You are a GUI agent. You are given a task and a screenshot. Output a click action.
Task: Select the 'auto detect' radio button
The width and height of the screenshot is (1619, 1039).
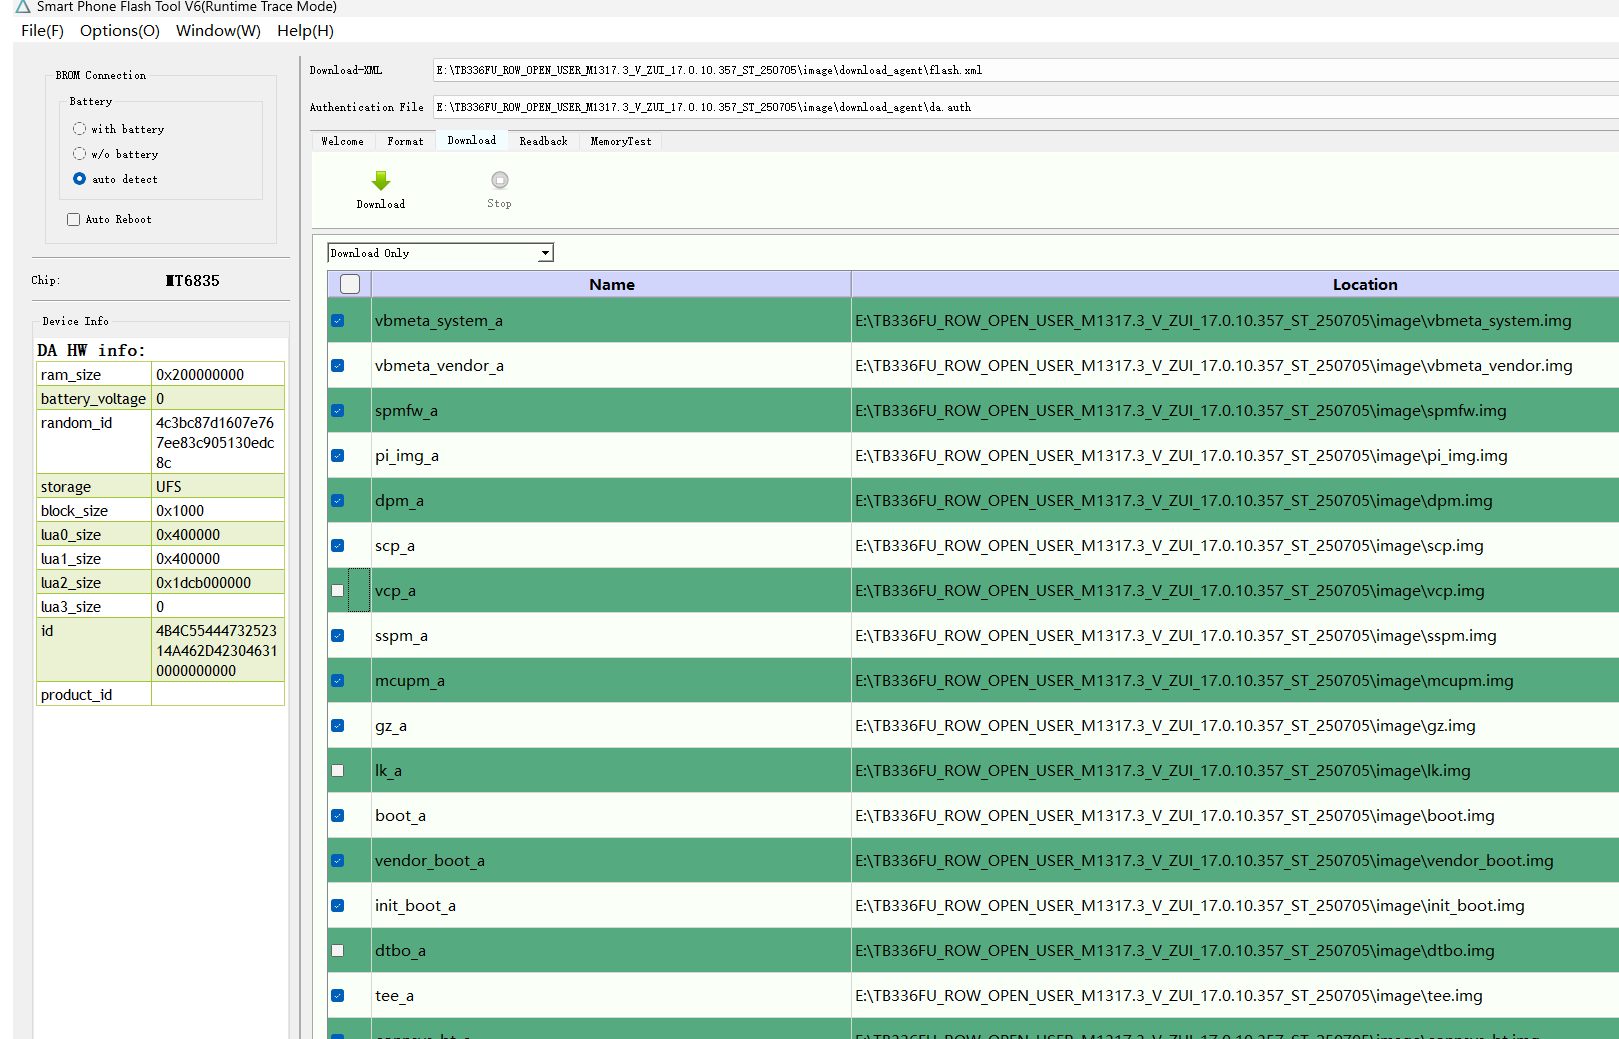[79, 179]
